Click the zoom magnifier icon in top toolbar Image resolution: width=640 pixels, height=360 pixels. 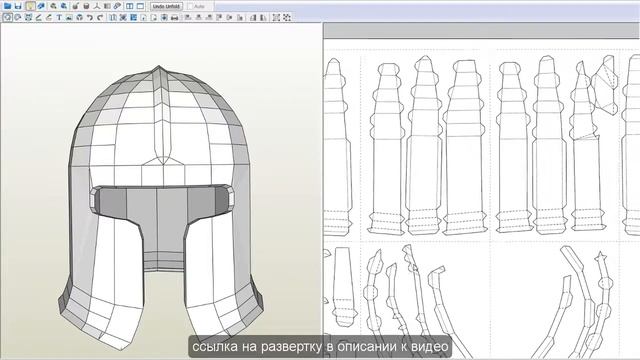click(x=53, y=6)
